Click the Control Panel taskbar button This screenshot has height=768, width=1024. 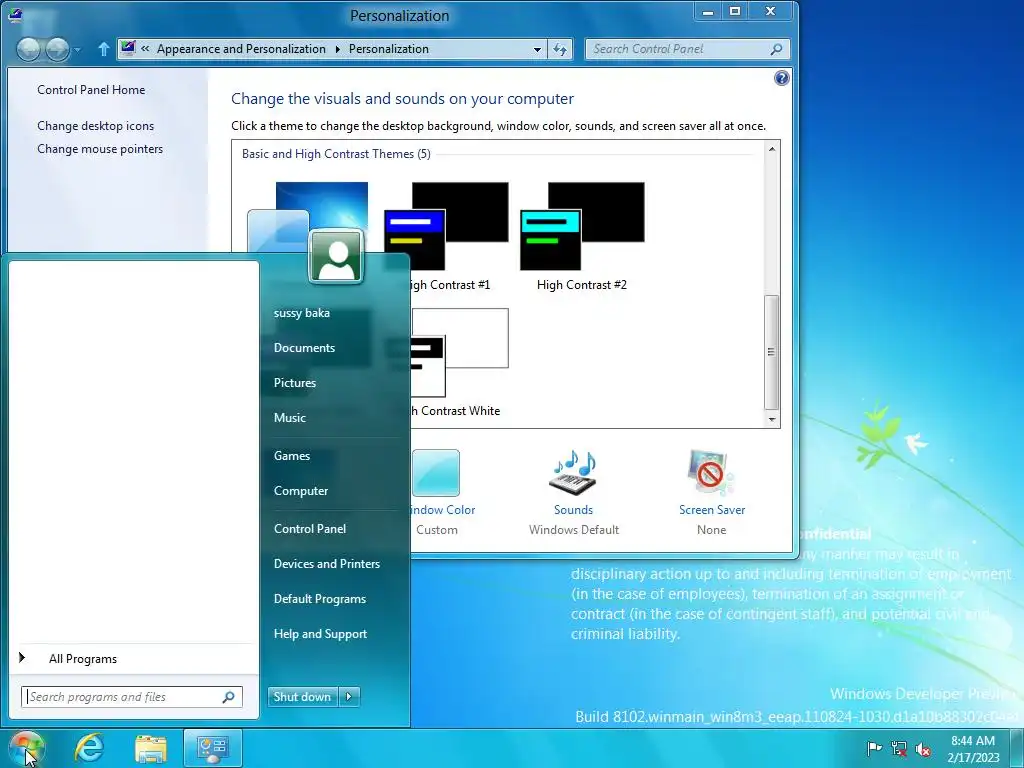[212, 748]
